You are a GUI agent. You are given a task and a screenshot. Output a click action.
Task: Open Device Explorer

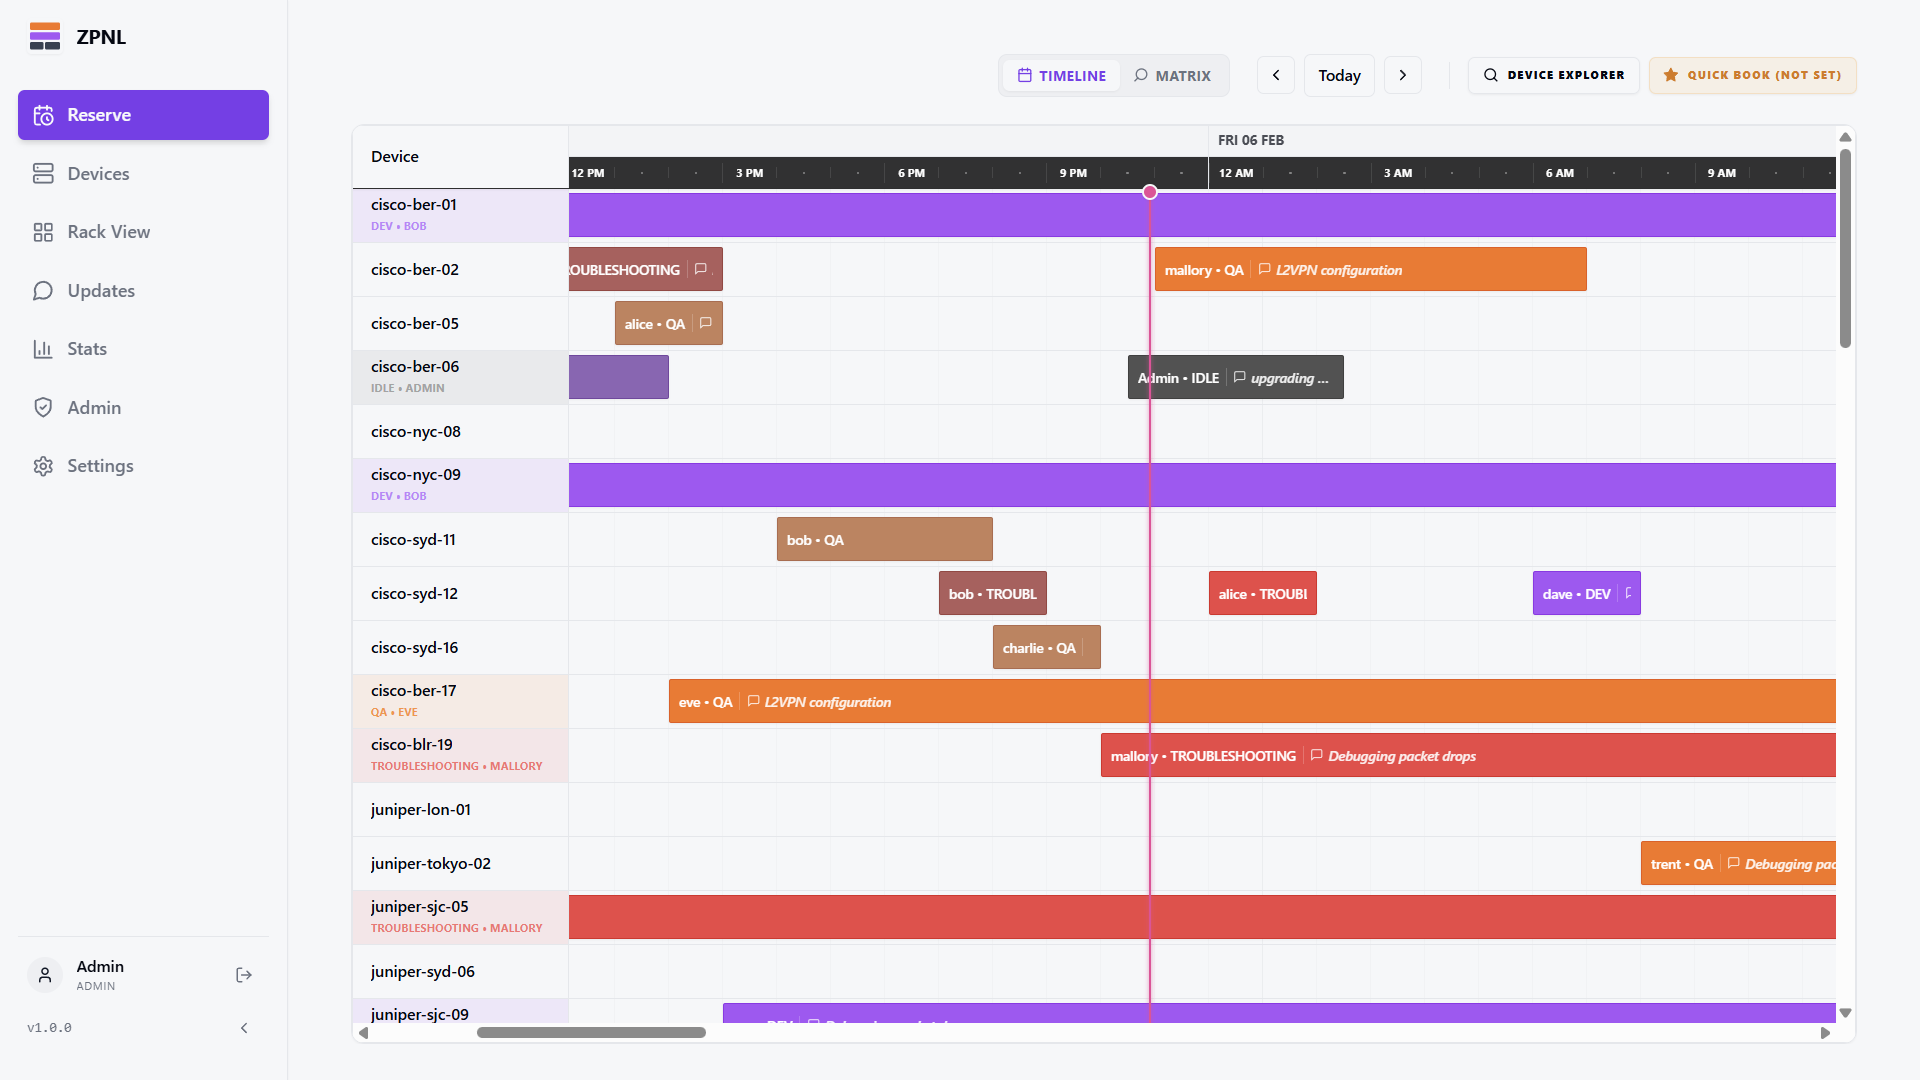pos(1553,75)
